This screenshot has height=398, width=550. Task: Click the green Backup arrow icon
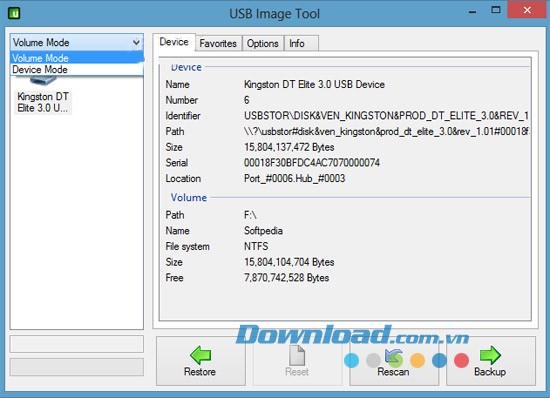pos(490,355)
